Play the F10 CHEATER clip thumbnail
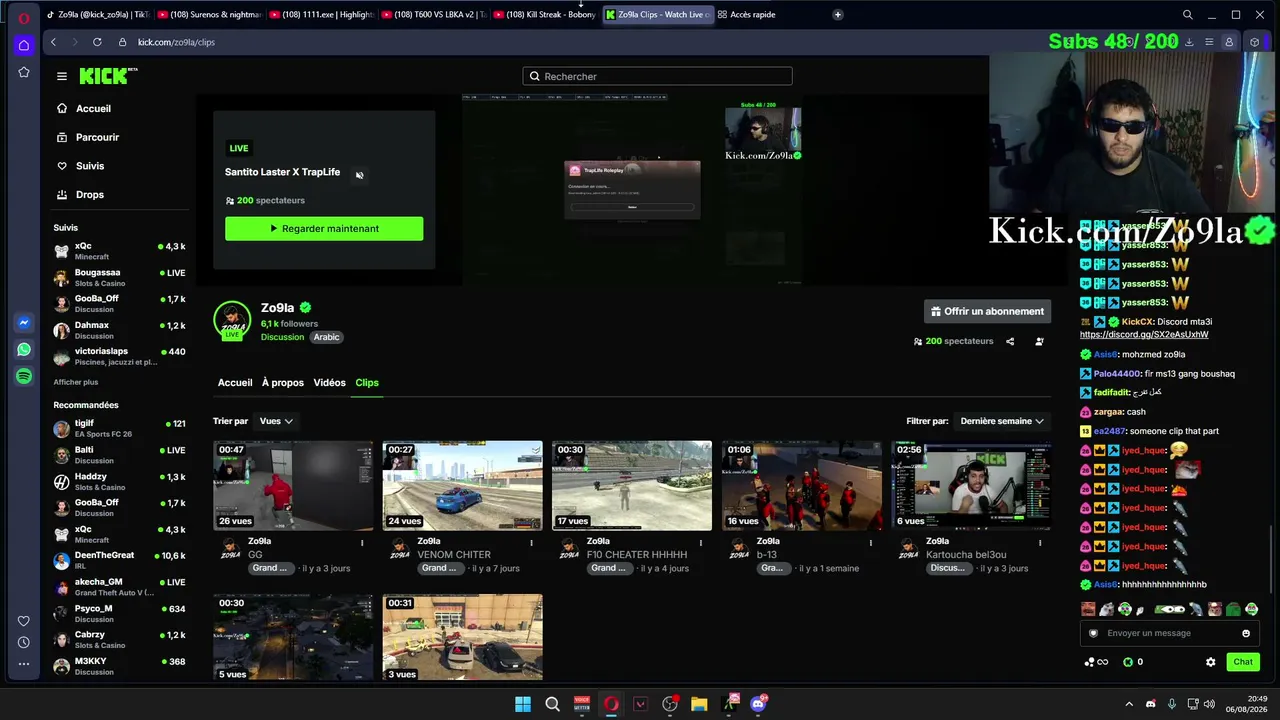 632,485
